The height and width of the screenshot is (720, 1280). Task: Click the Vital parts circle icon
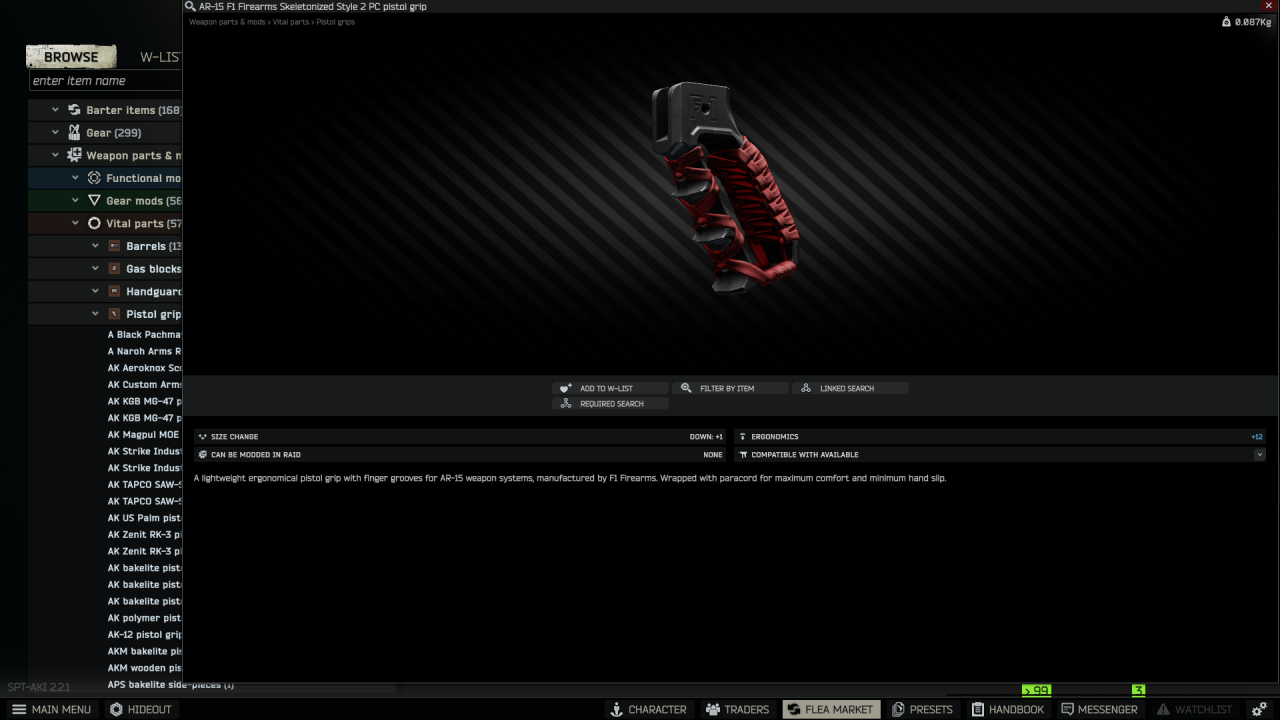coord(94,223)
